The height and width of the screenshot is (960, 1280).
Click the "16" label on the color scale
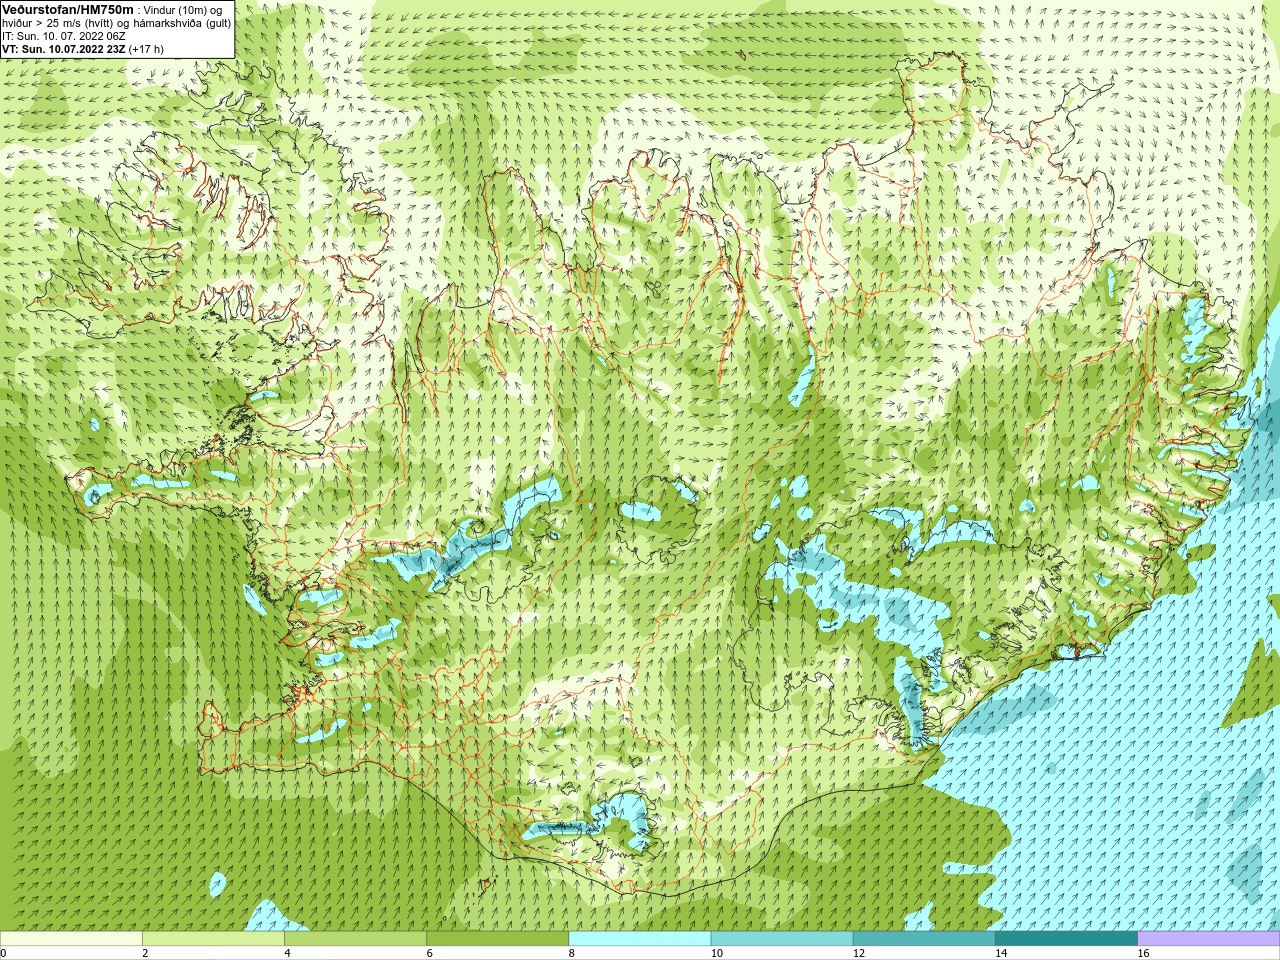1143,953
